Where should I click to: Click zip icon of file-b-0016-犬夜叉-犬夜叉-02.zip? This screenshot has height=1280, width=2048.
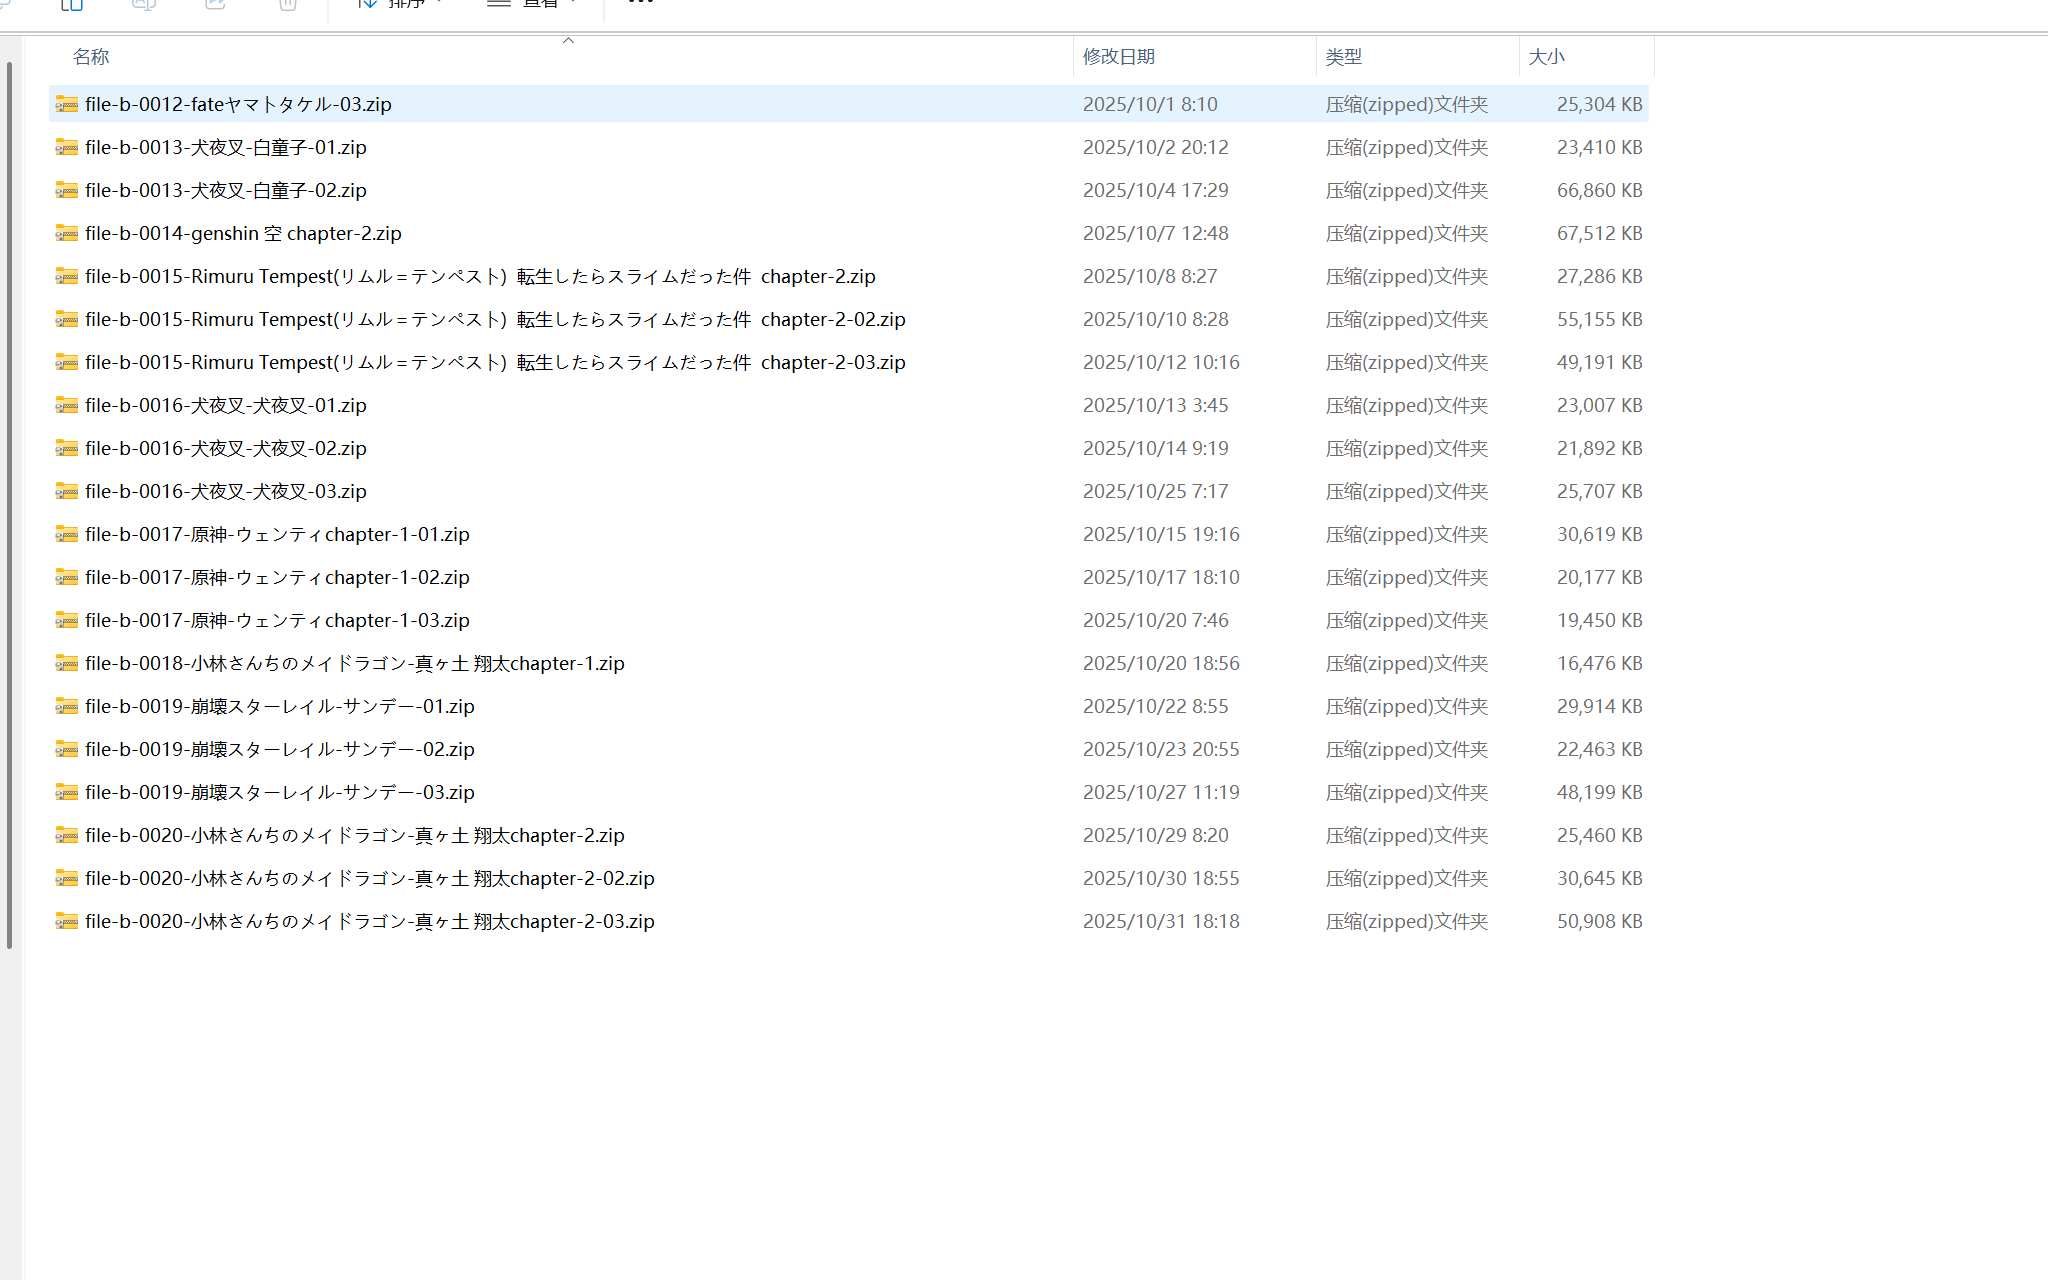tap(67, 448)
